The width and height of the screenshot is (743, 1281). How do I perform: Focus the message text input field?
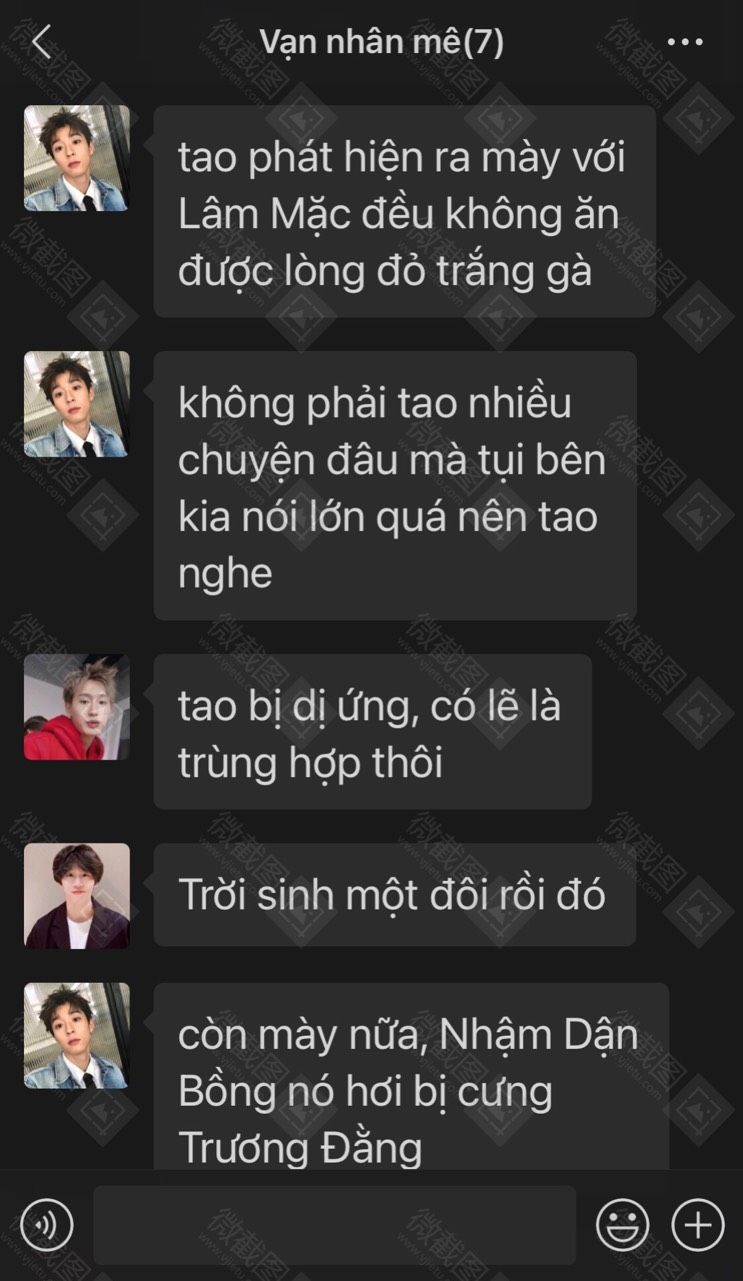[x=335, y=1225]
